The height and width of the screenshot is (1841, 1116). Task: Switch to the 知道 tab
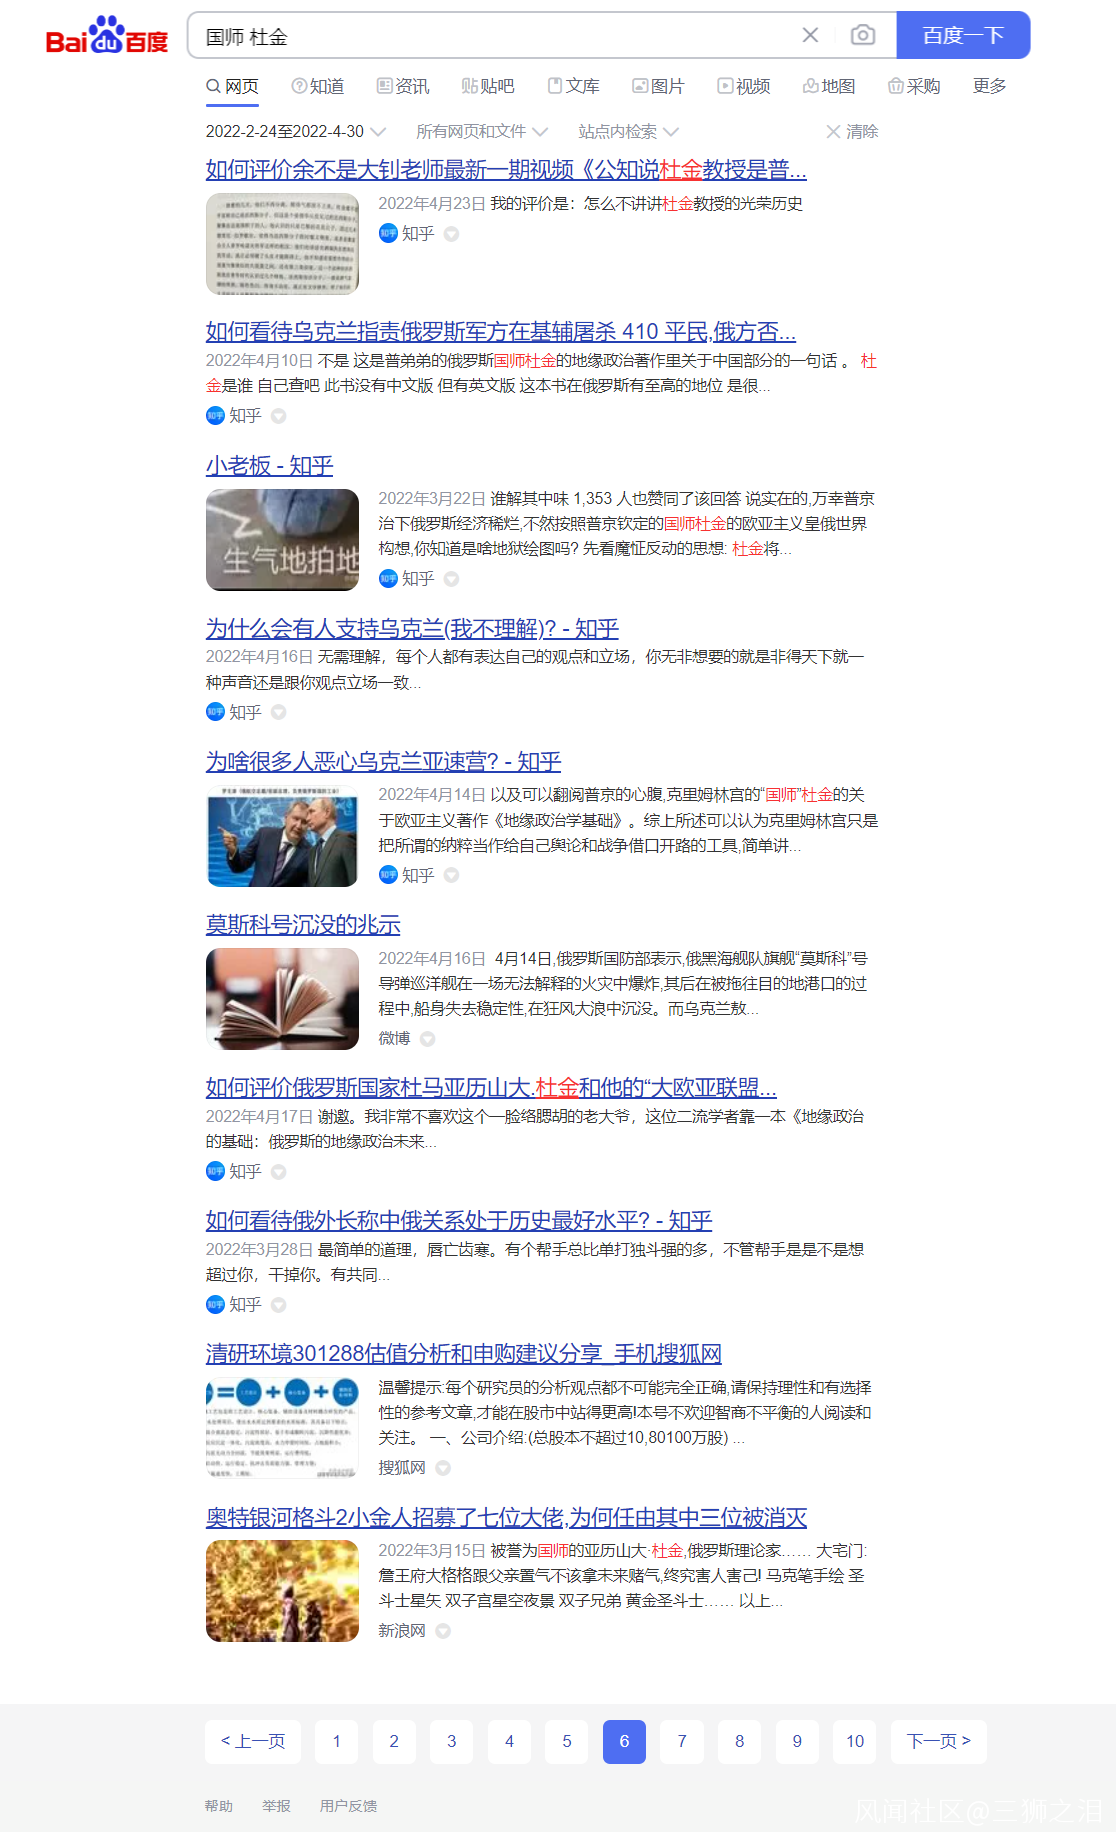coord(317,87)
